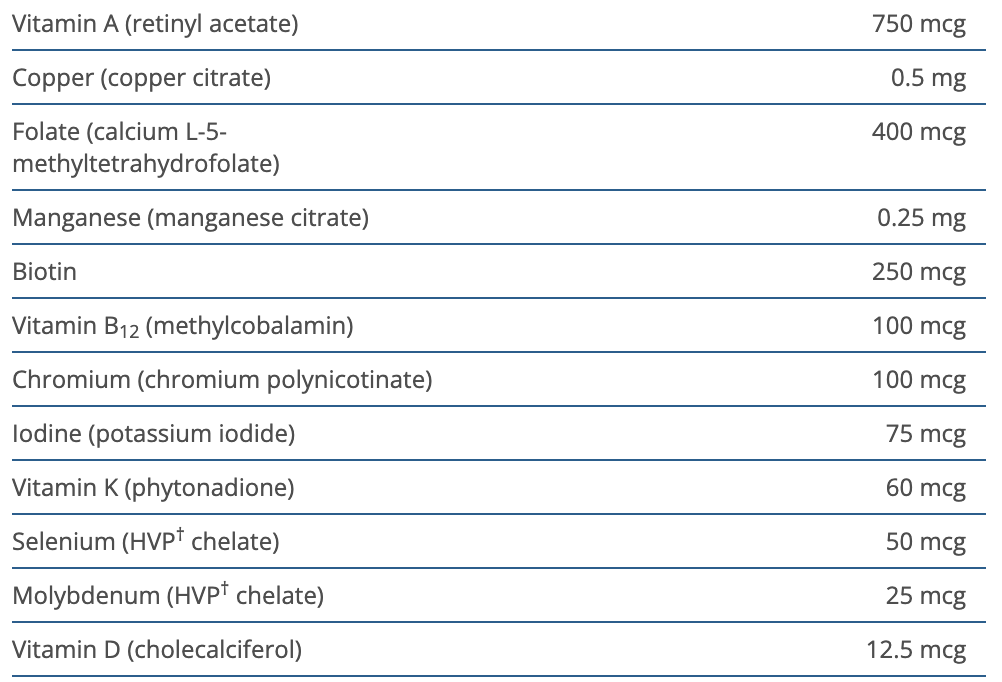Image resolution: width=1002 pixels, height=682 pixels.
Task: Select the 75 mcg iodine amount
Action: tap(925, 434)
